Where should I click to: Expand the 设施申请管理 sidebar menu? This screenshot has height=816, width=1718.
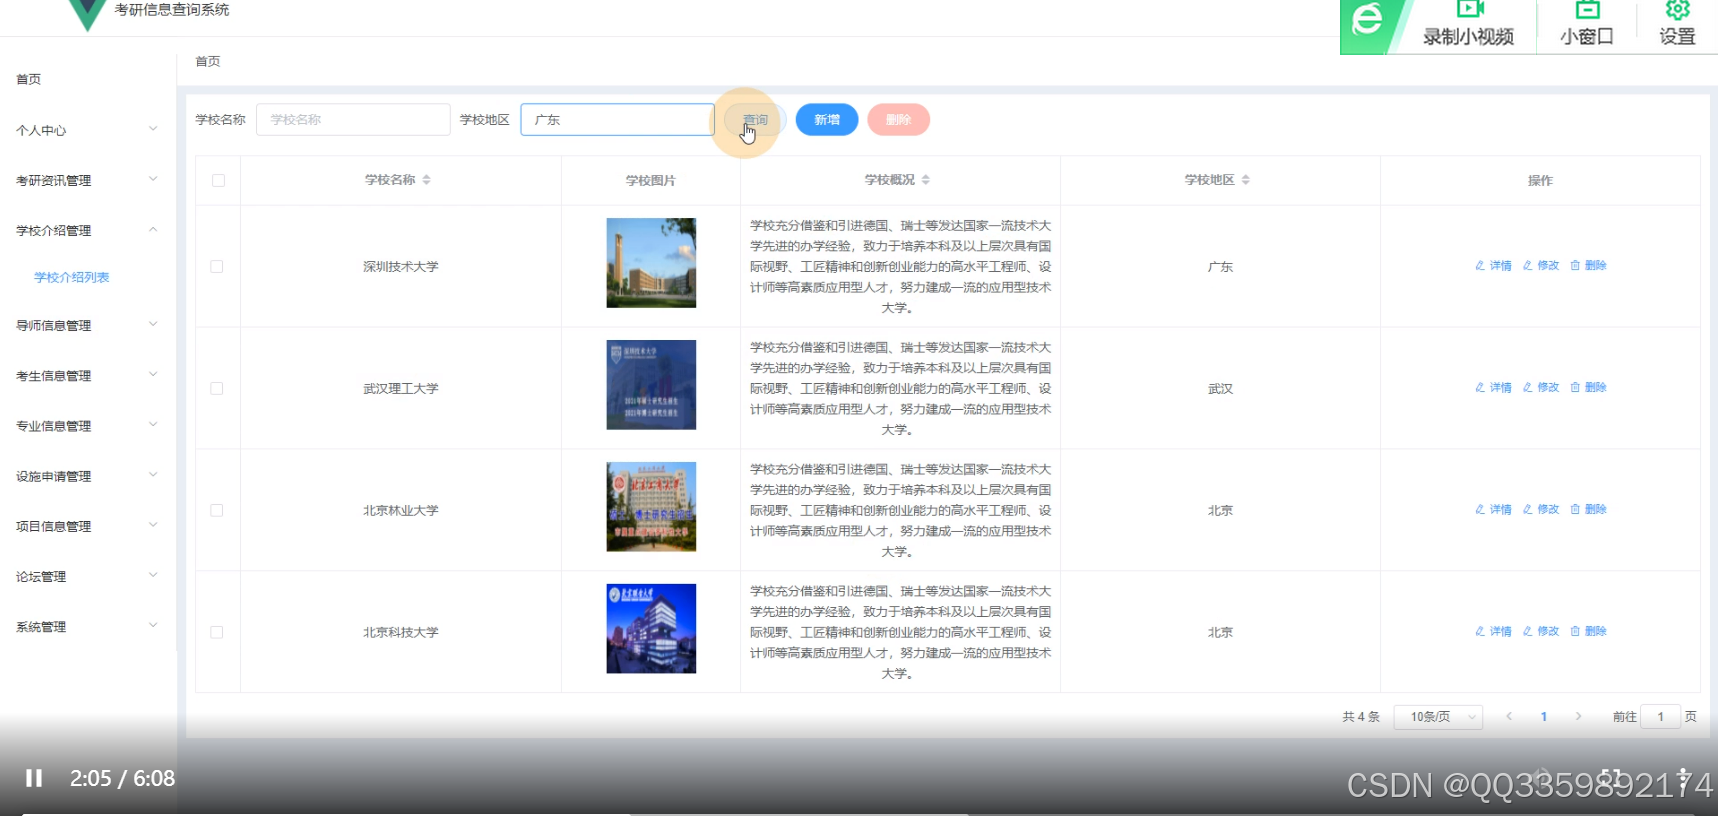(x=87, y=476)
